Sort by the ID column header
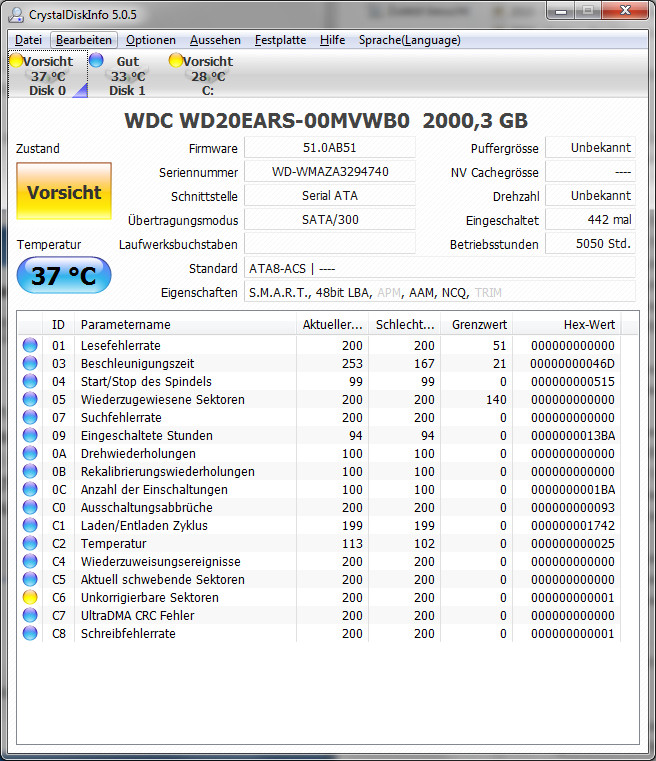656x761 pixels. click(58, 324)
